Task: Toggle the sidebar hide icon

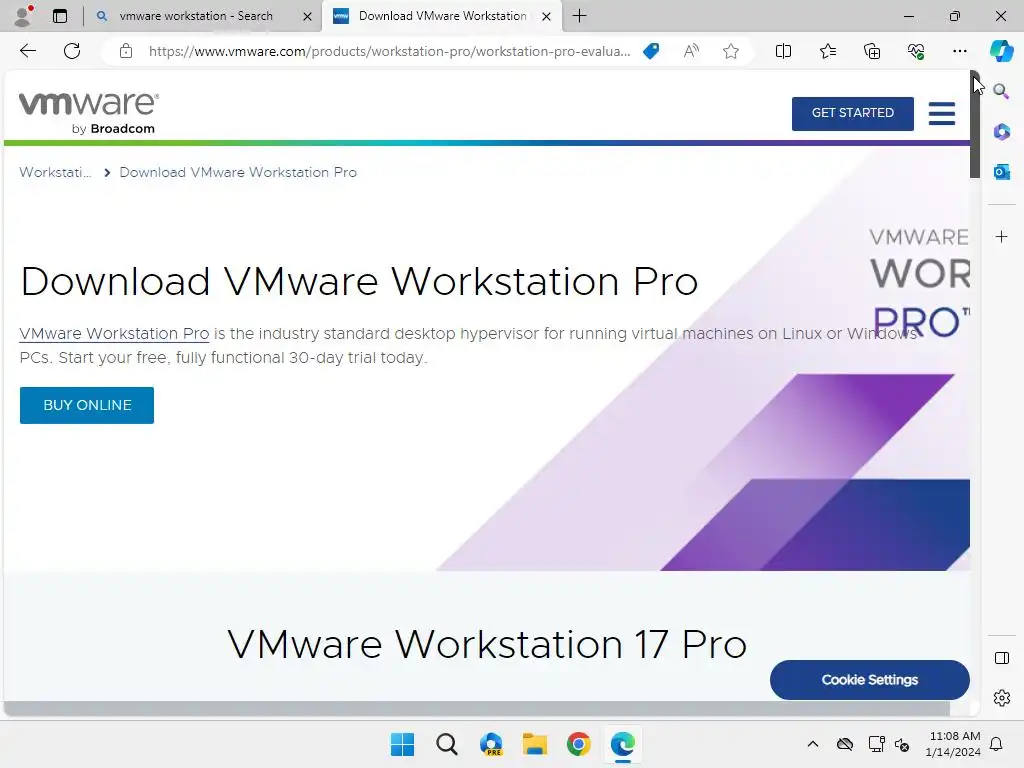Action: [1001, 658]
